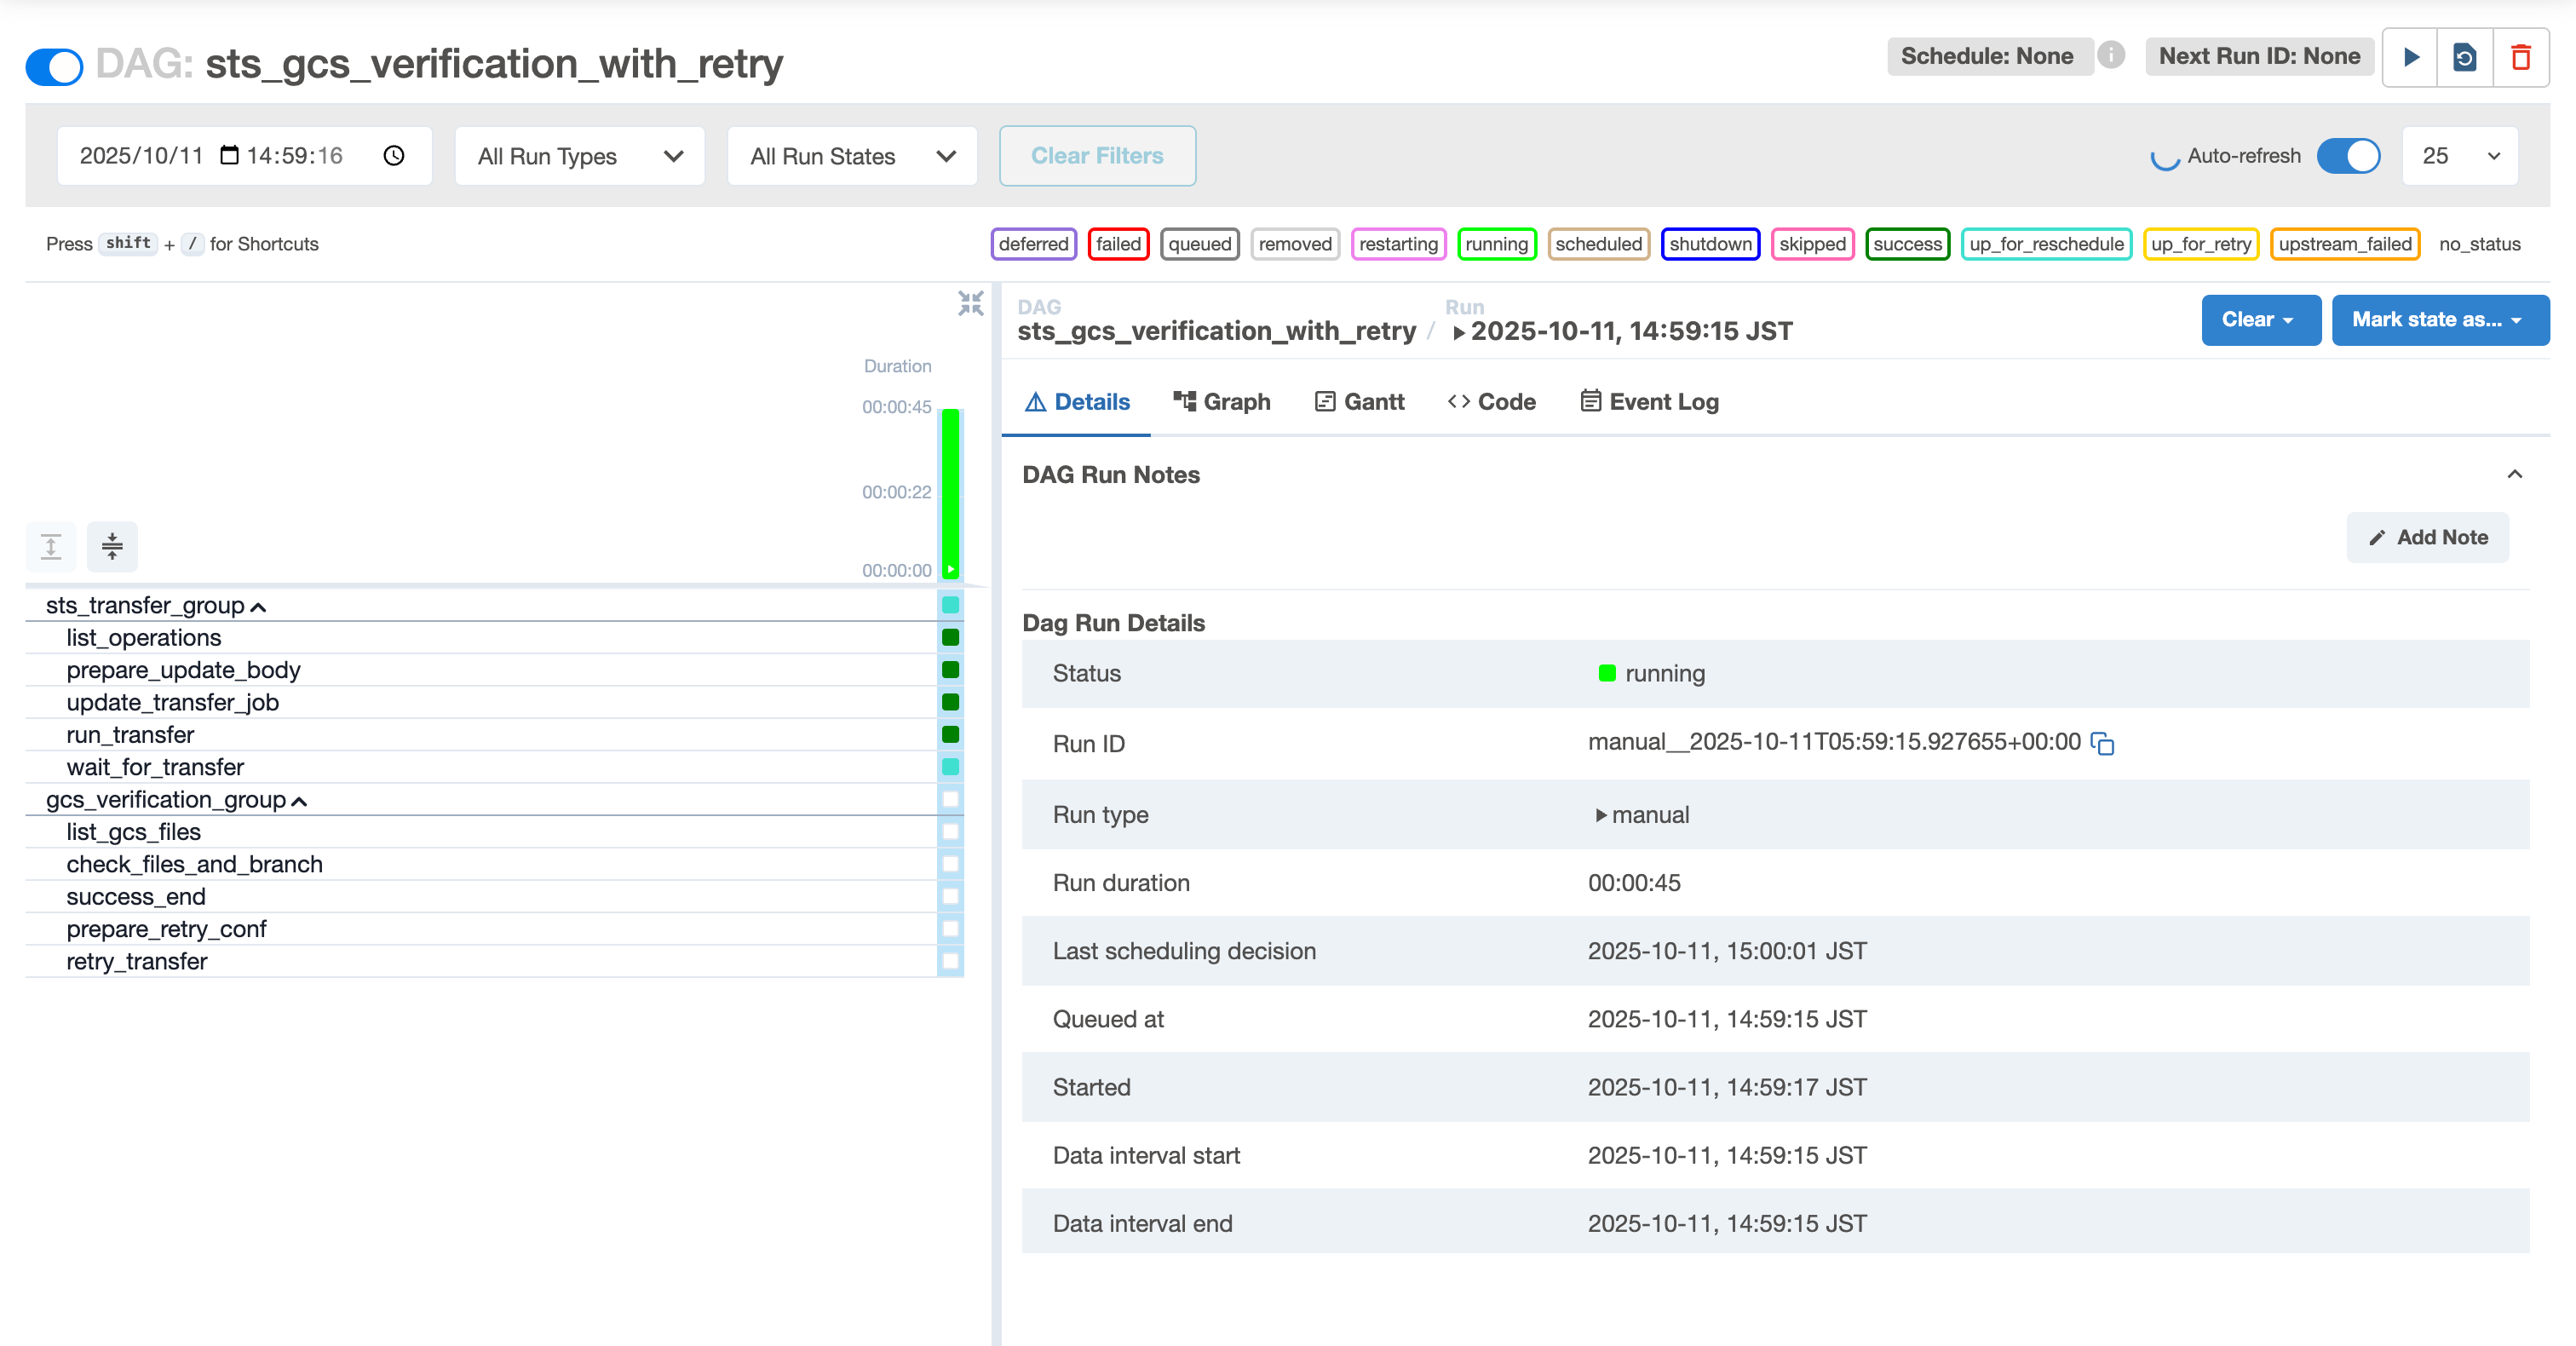
Task: Click the reparse DAG refresh icon
Action: 2465,57
